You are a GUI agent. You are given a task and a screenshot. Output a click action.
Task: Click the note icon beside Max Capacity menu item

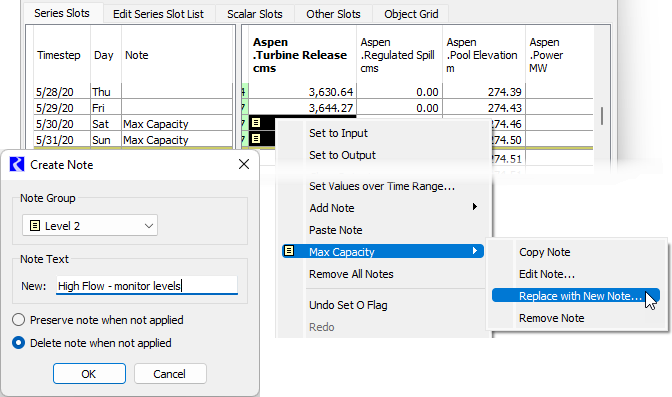289,251
